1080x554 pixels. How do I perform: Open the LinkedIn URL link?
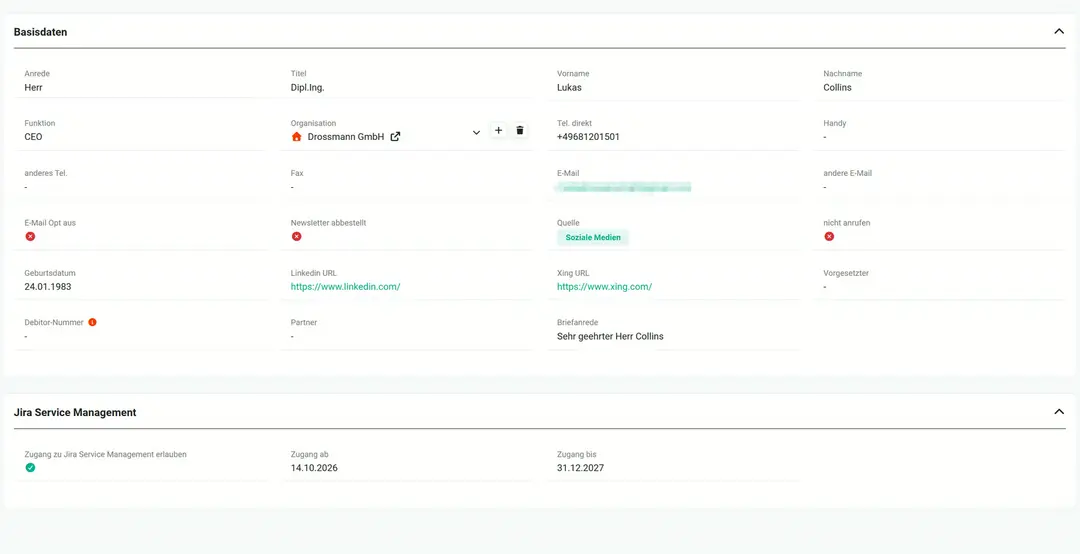pyautogui.click(x=345, y=287)
